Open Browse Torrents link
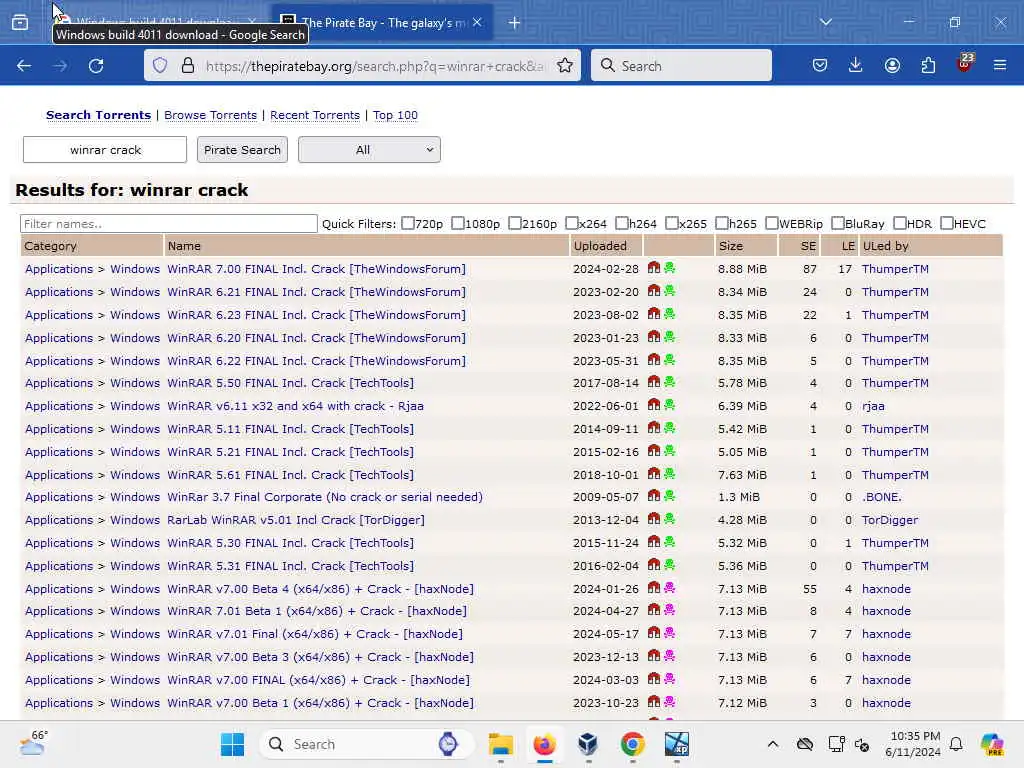 tap(210, 115)
